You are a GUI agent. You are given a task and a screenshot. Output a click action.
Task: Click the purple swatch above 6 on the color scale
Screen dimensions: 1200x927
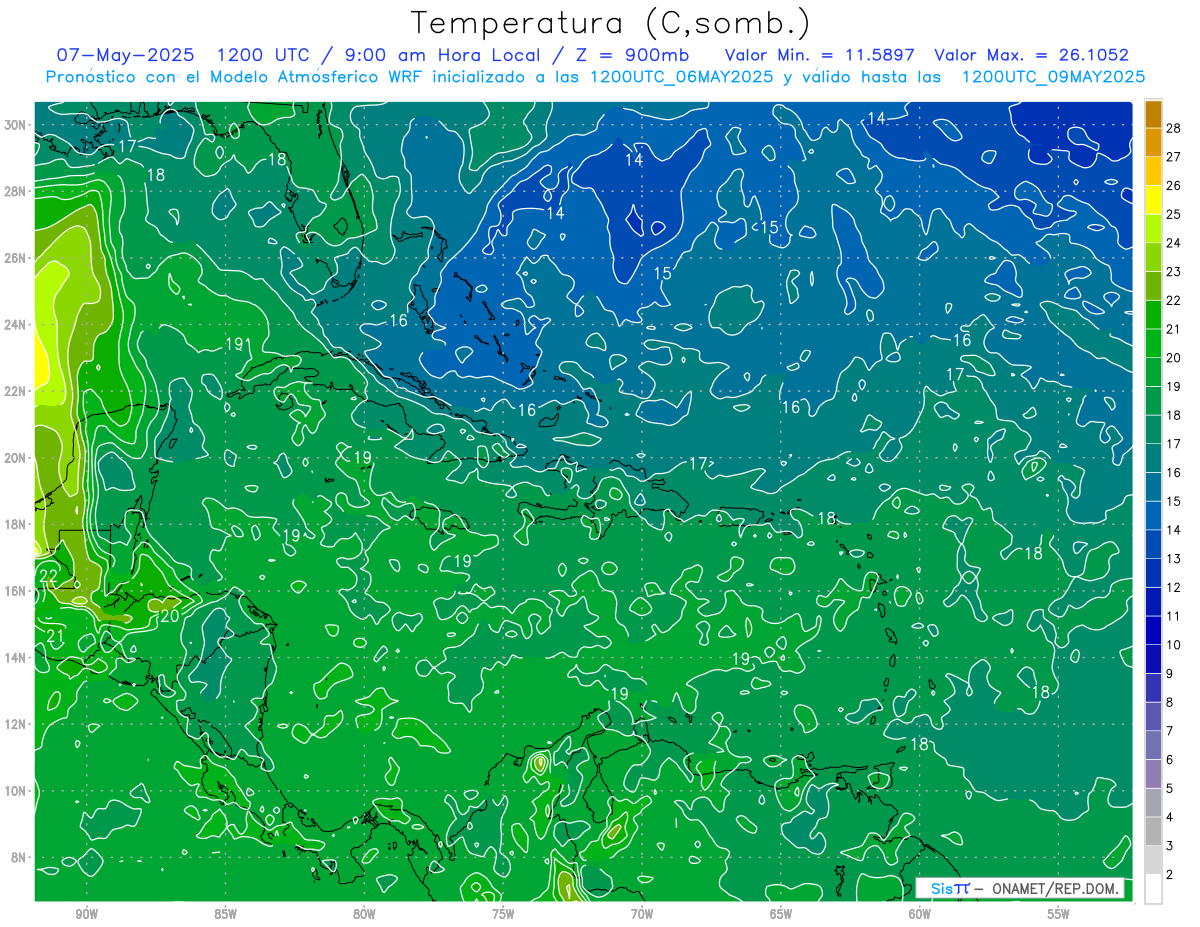[1153, 746]
